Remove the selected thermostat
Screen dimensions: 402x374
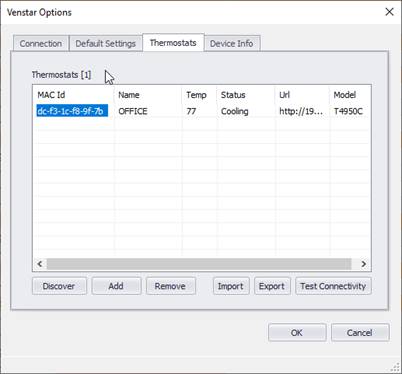coord(170,286)
